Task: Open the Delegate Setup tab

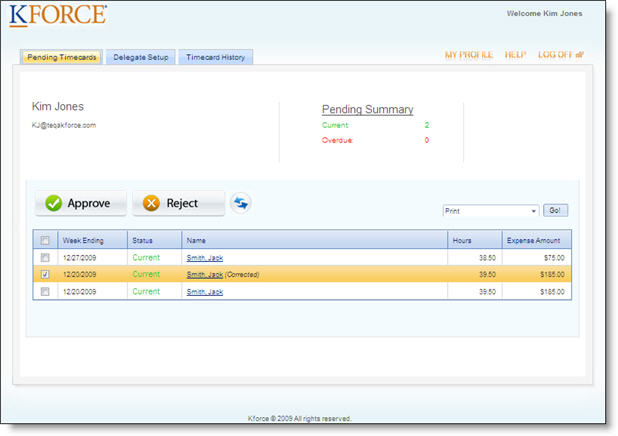Action: 141,57
